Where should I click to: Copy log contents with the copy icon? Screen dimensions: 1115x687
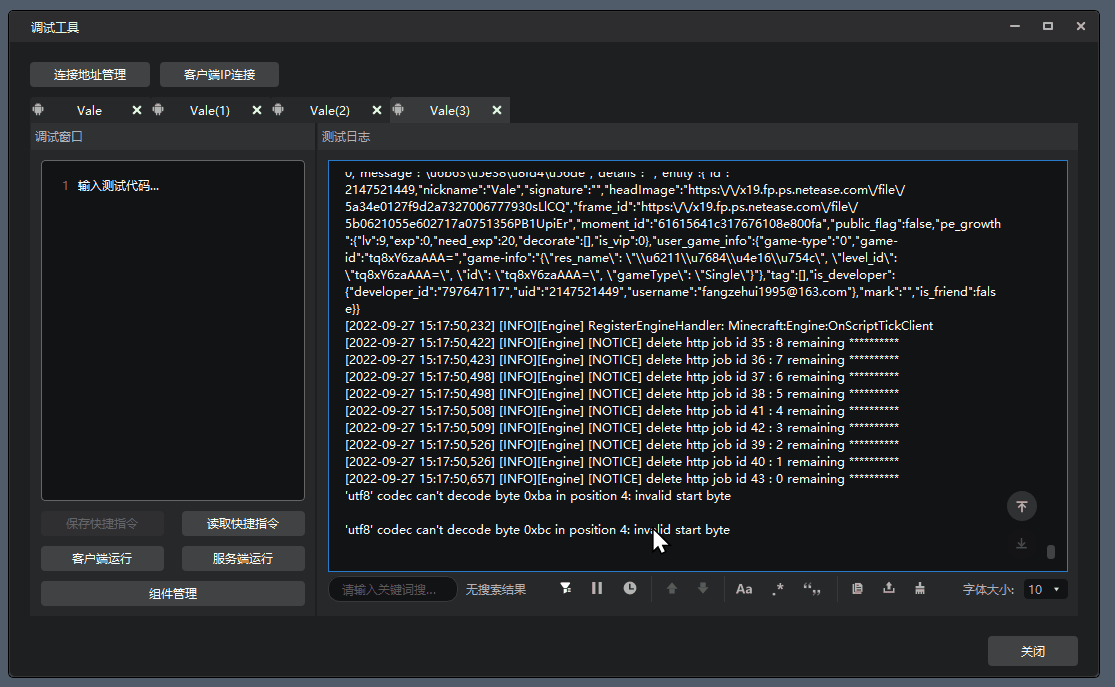tap(857, 589)
